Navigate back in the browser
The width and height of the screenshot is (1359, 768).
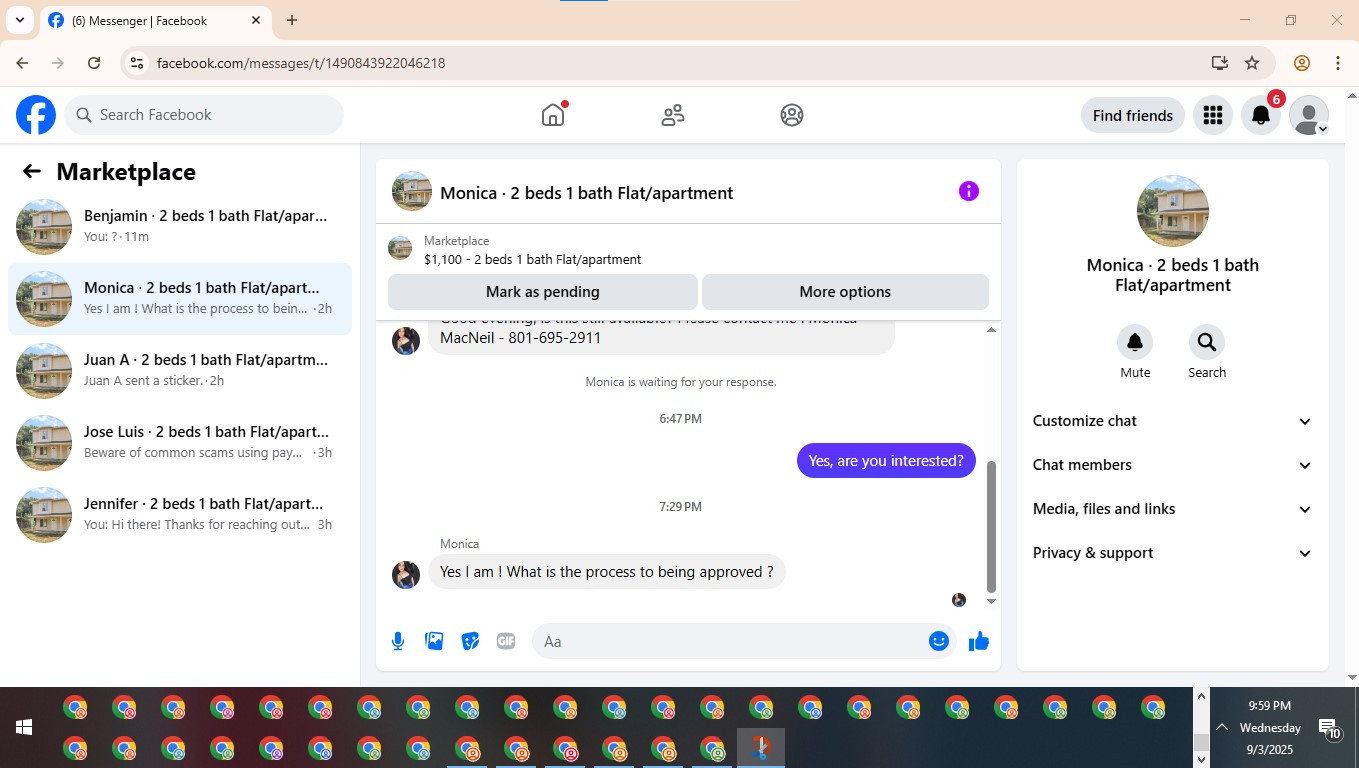(x=22, y=63)
